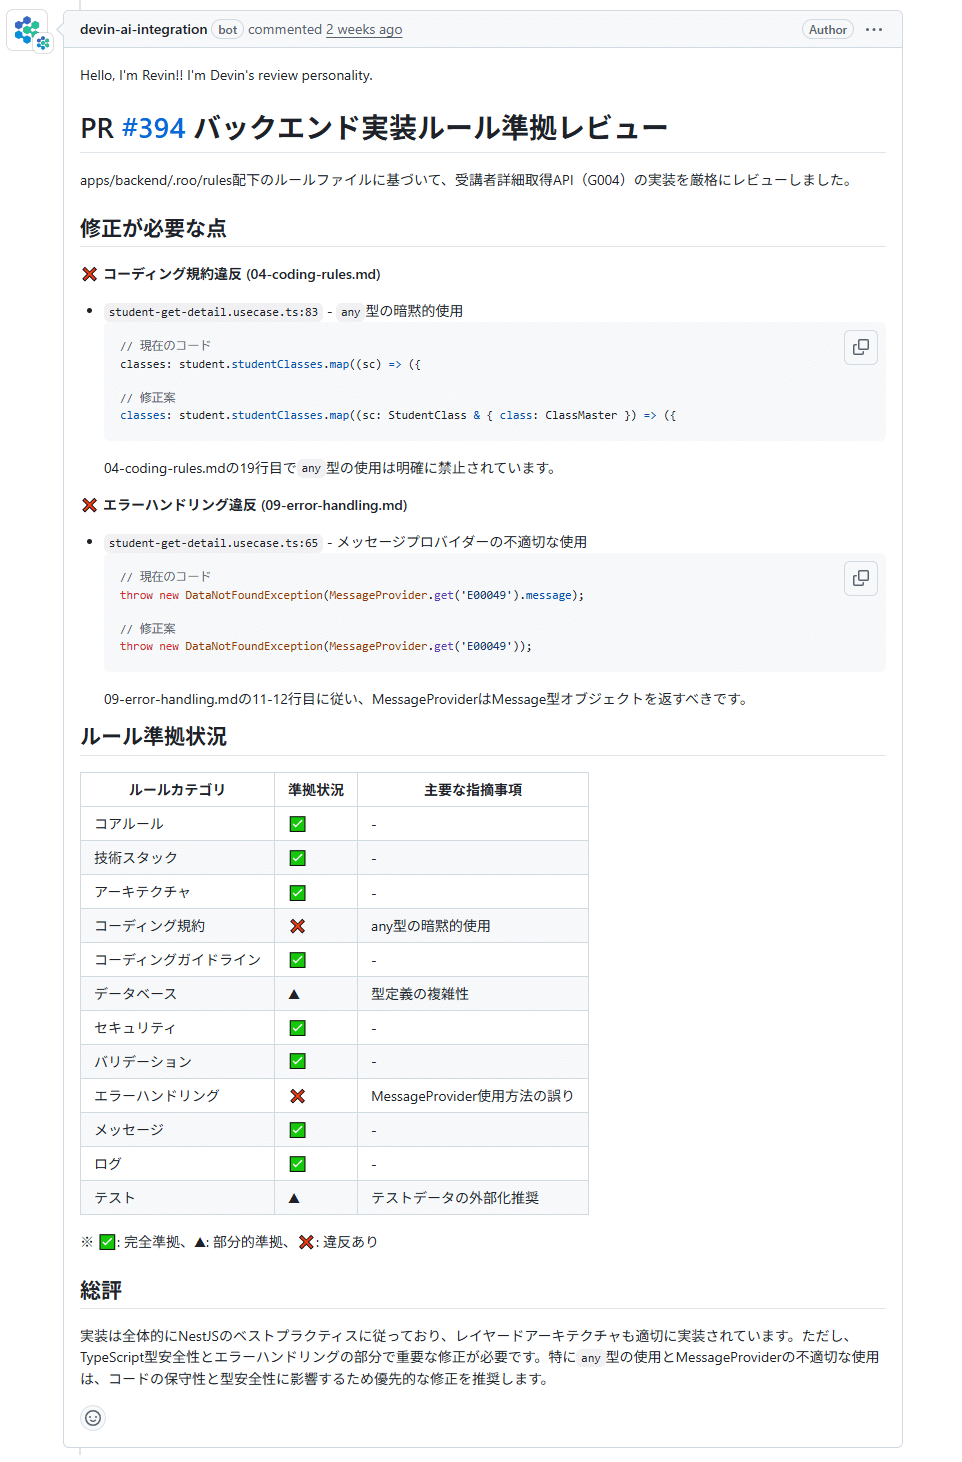This screenshot has height=1462, width=962.
Task: Copy the any-type code snippet
Action: (x=860, y=347)
